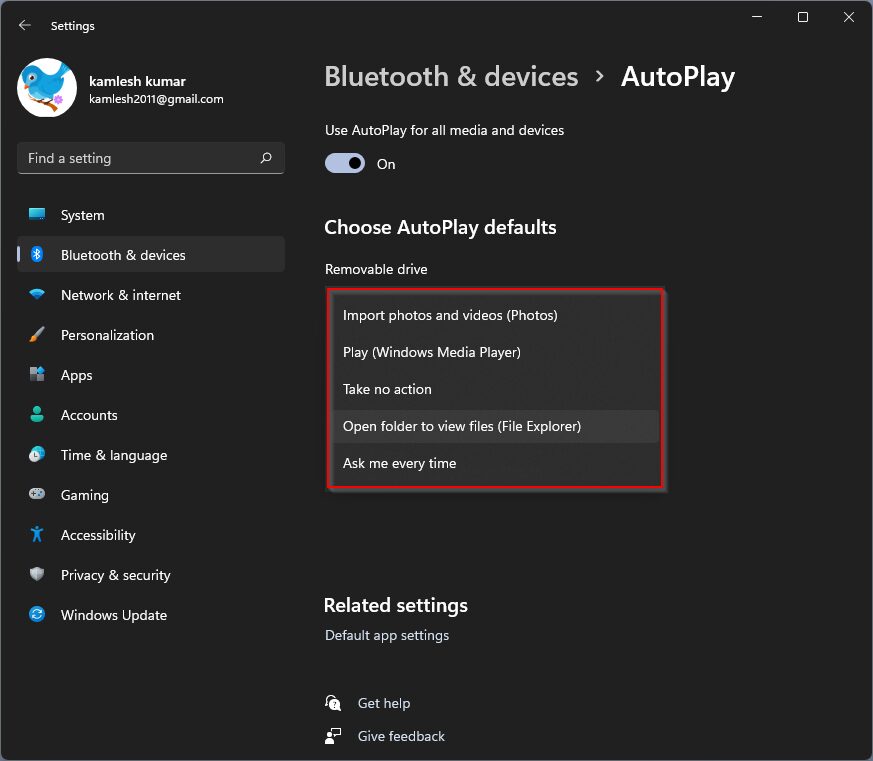Click the Network & internet Wi-Fi icon
Viewport: 873px width, 761px height.
tap(37, 294)
